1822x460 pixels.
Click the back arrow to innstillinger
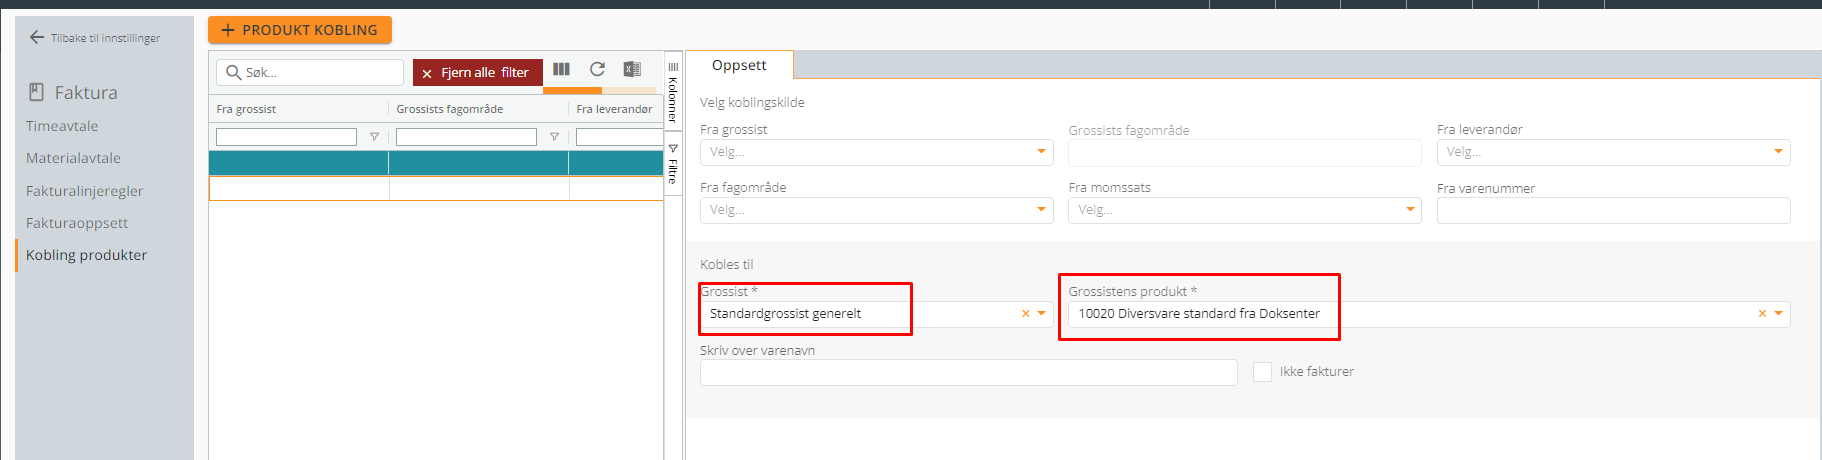point(37,37)
